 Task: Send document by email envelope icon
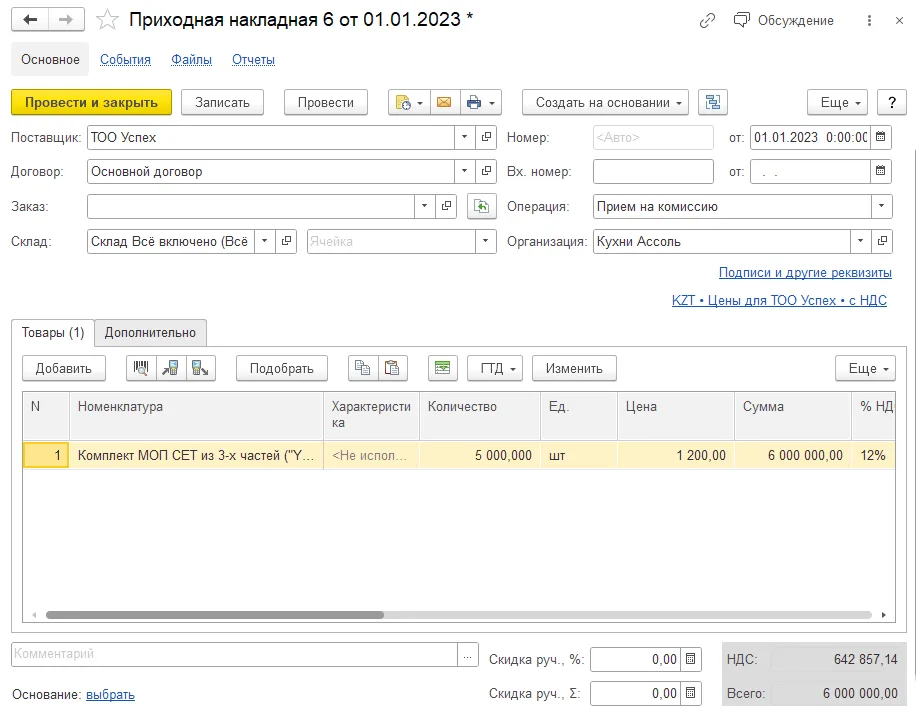pyautogui.click(x=445, y=103)
